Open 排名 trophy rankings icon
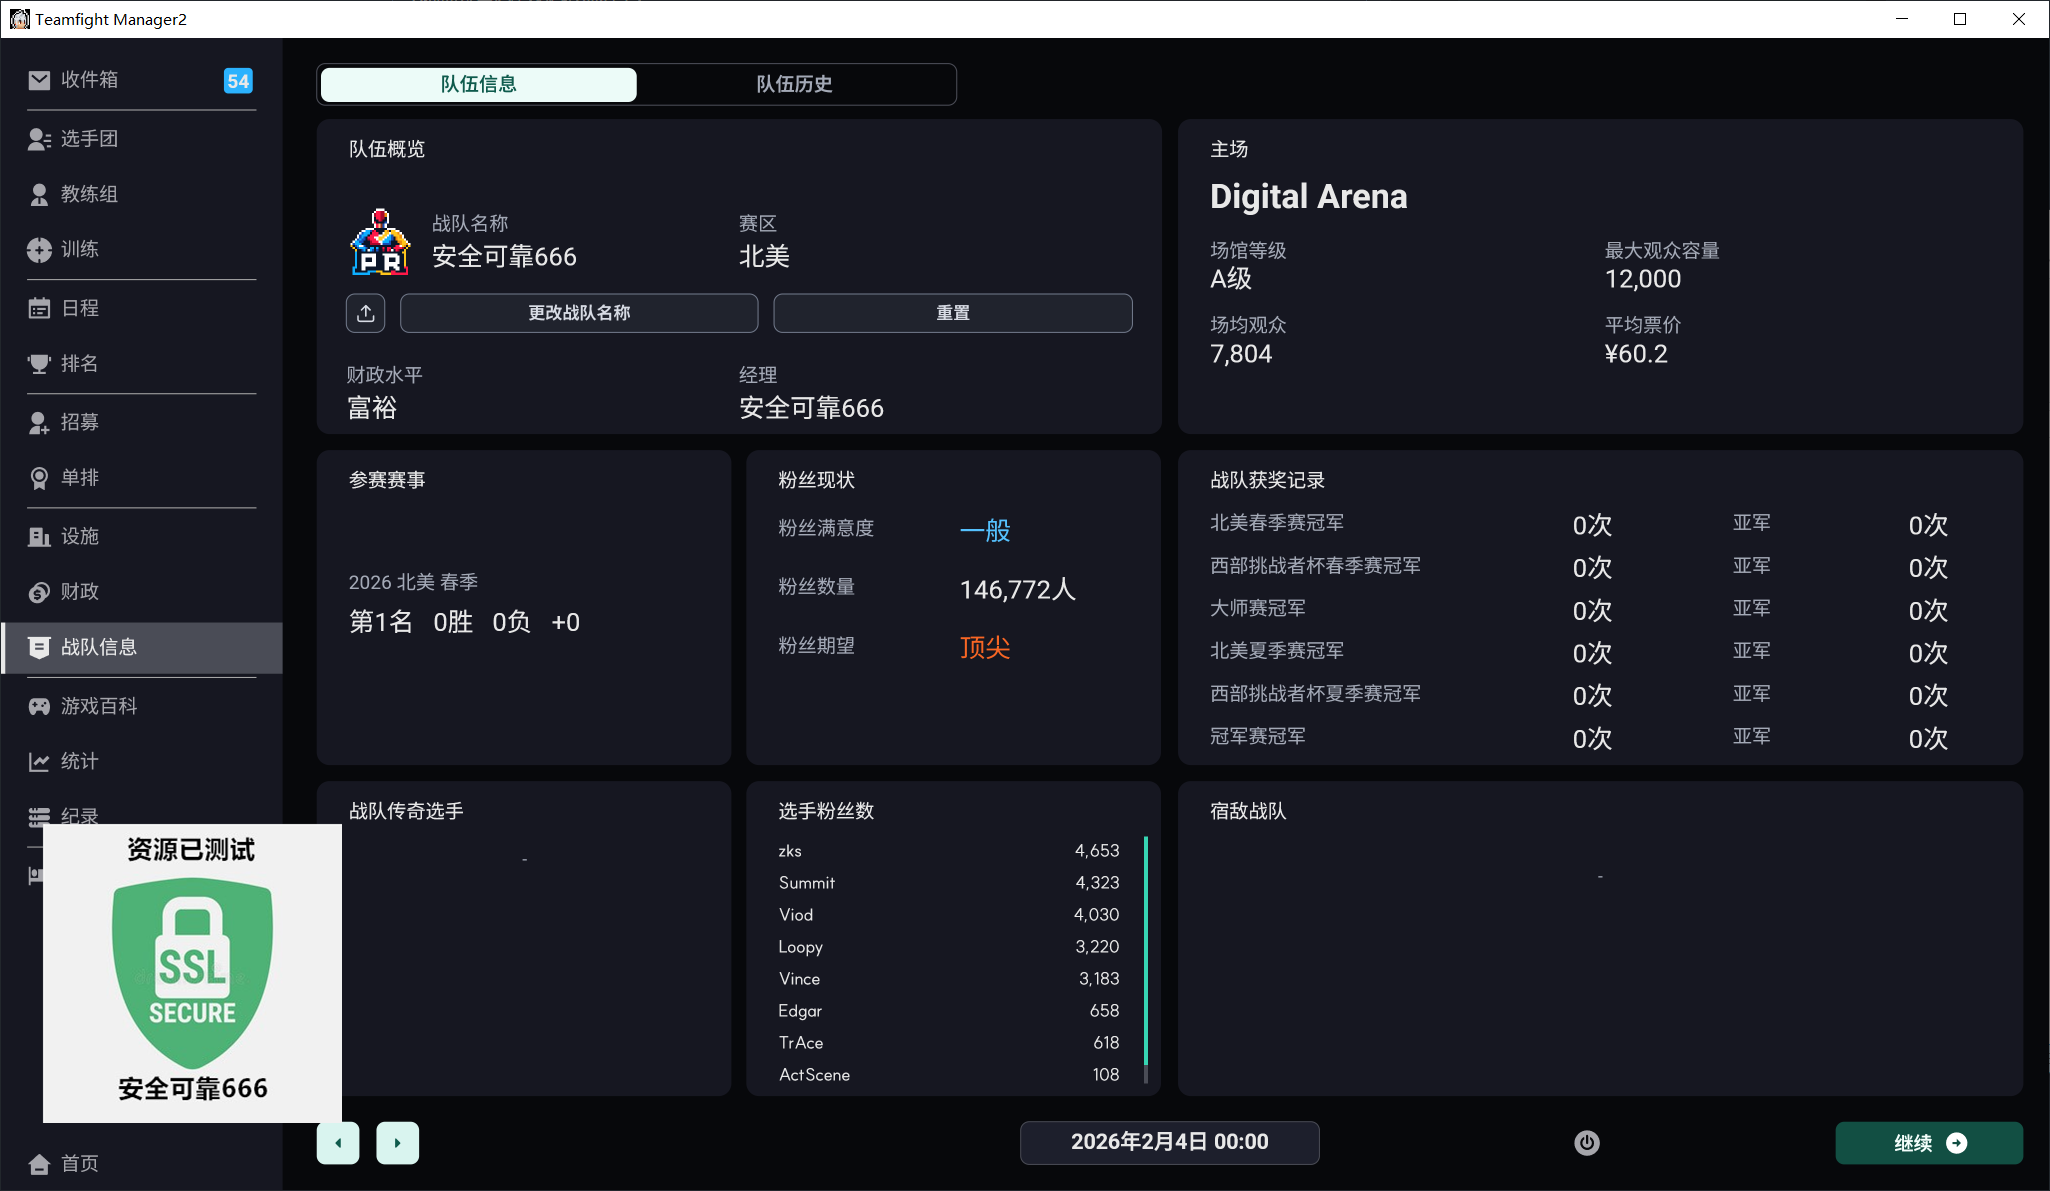 (39, 364)
